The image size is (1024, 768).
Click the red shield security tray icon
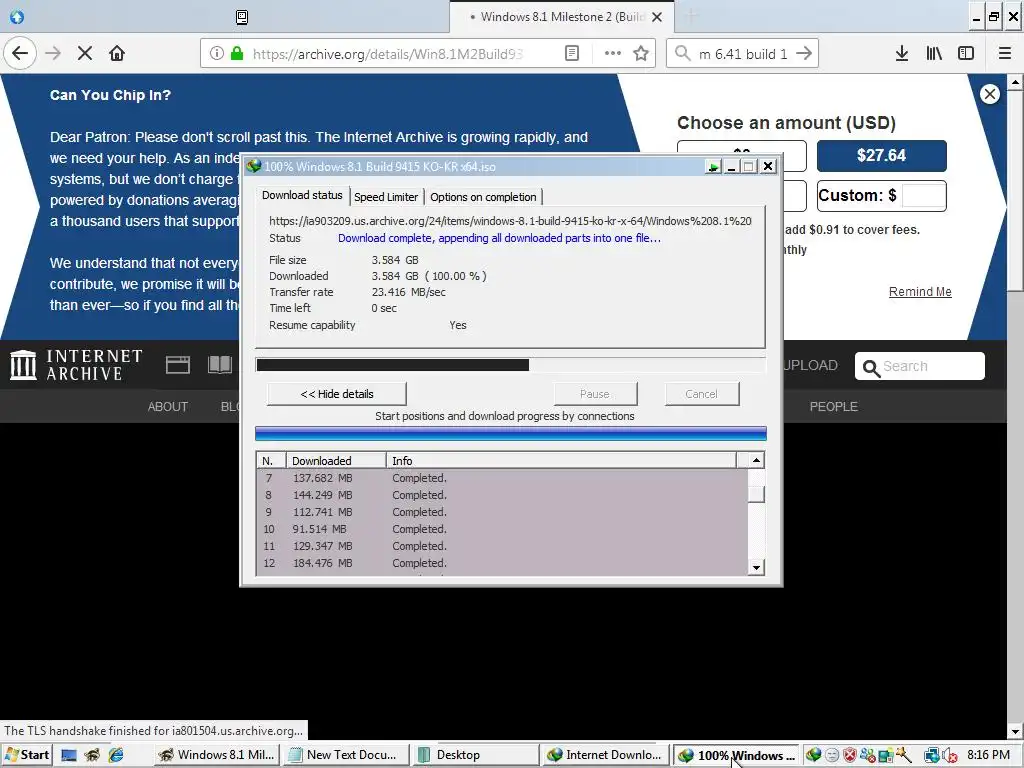pos(849,755)
